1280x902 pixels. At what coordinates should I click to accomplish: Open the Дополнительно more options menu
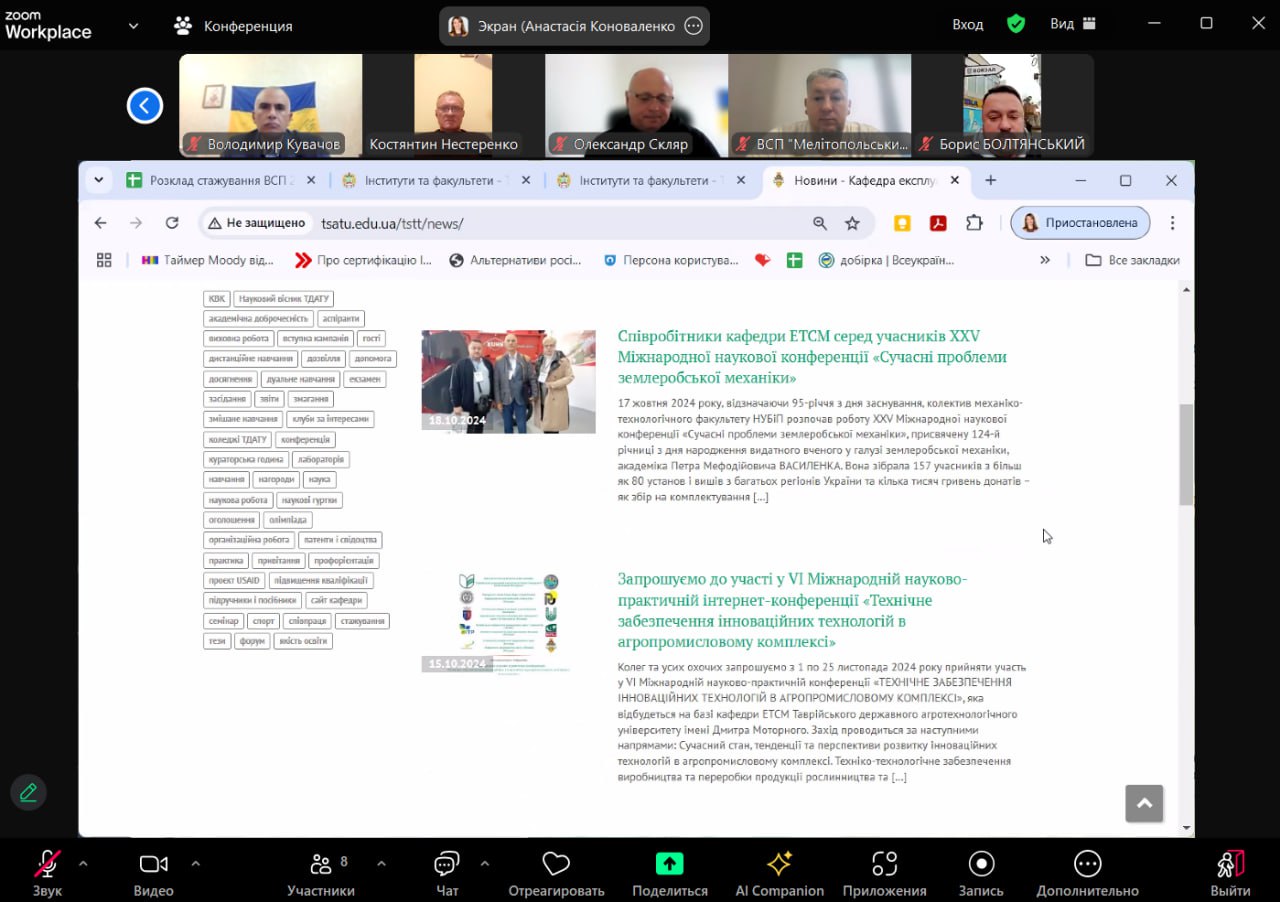pyautogui.click(x=1087, y=865)
